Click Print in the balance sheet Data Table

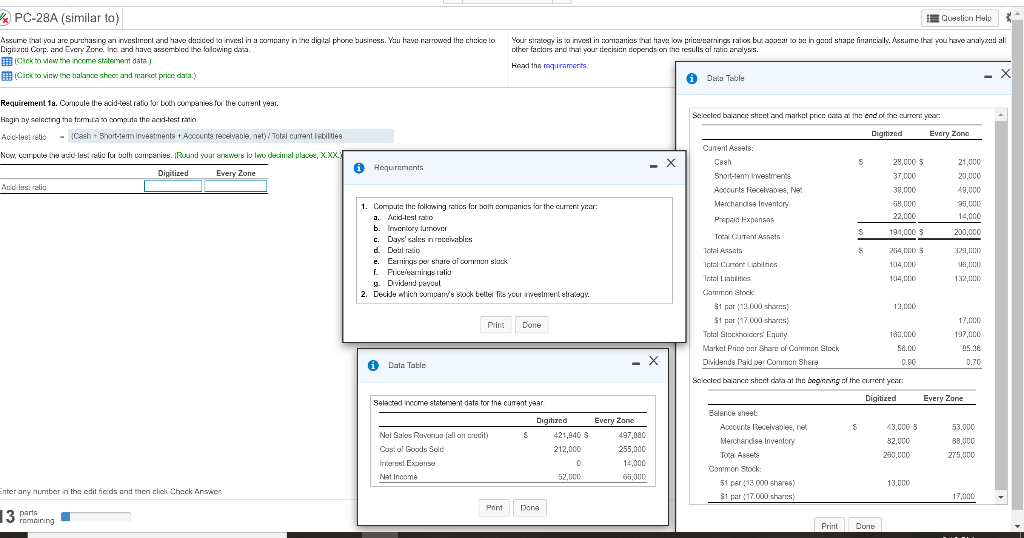829,526
